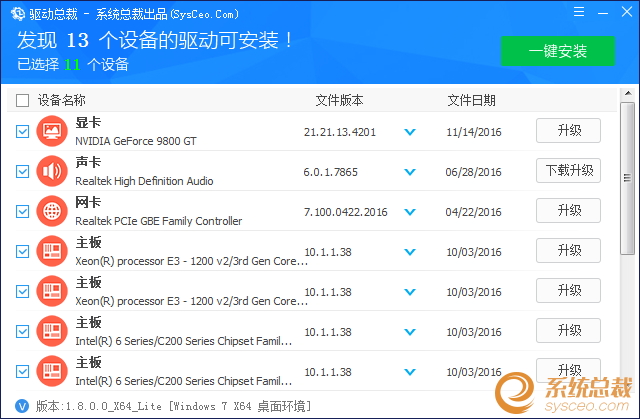Uncheck the second Xeon processor row checkbox
This screenshot has height=419, width=640.
click(22, 291)
